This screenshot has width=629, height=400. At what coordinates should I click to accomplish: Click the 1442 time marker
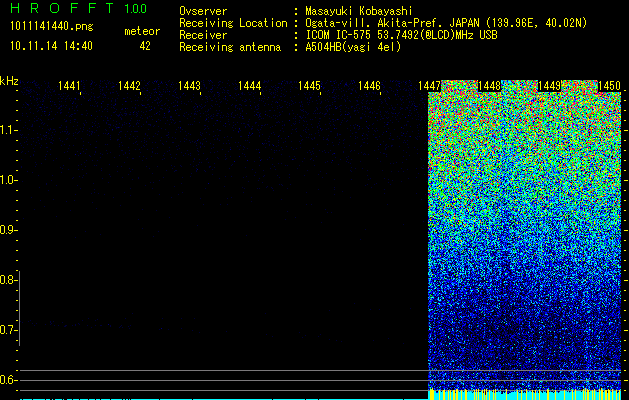129,86
